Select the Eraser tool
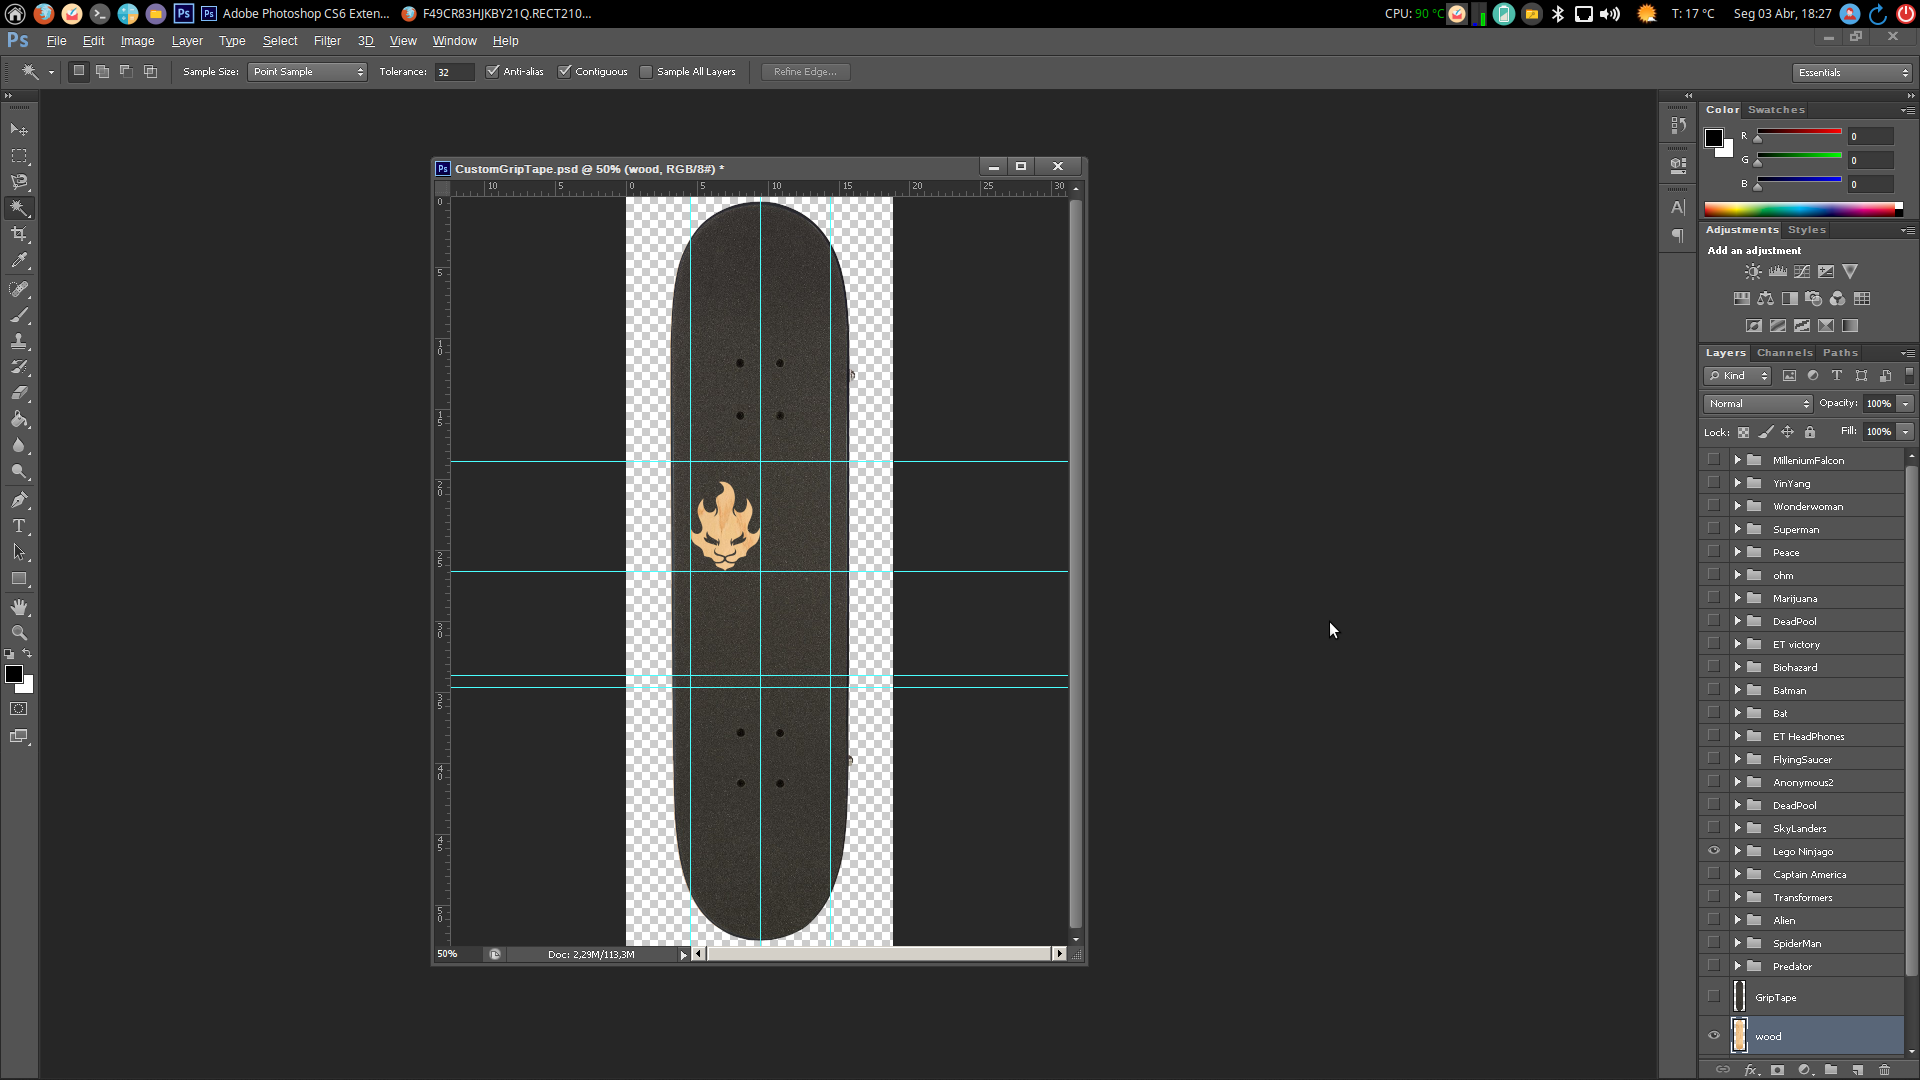Screen dimensions: 1920x1080 click(19, 393)
